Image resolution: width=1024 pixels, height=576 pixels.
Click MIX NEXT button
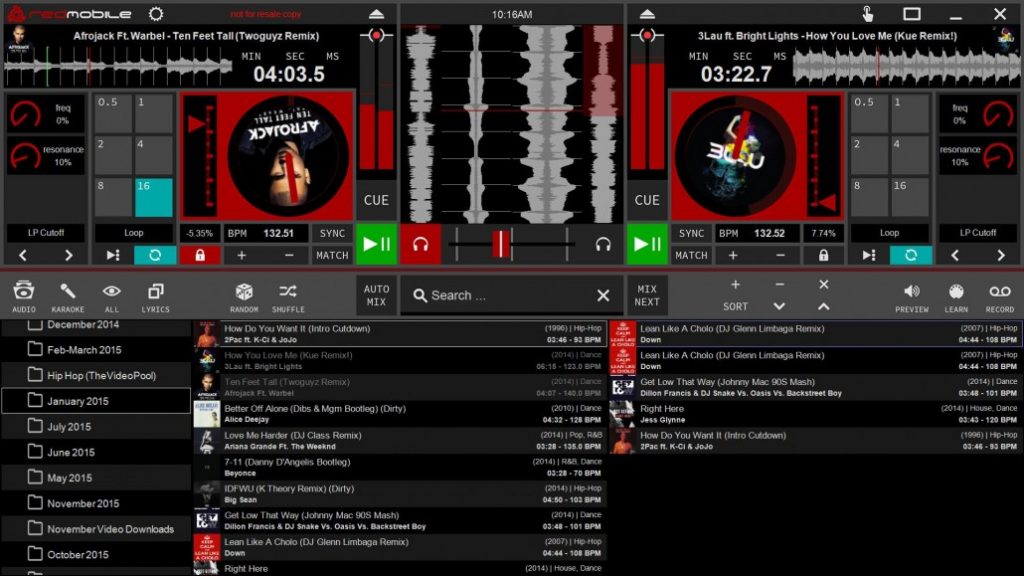click(647, 295)
